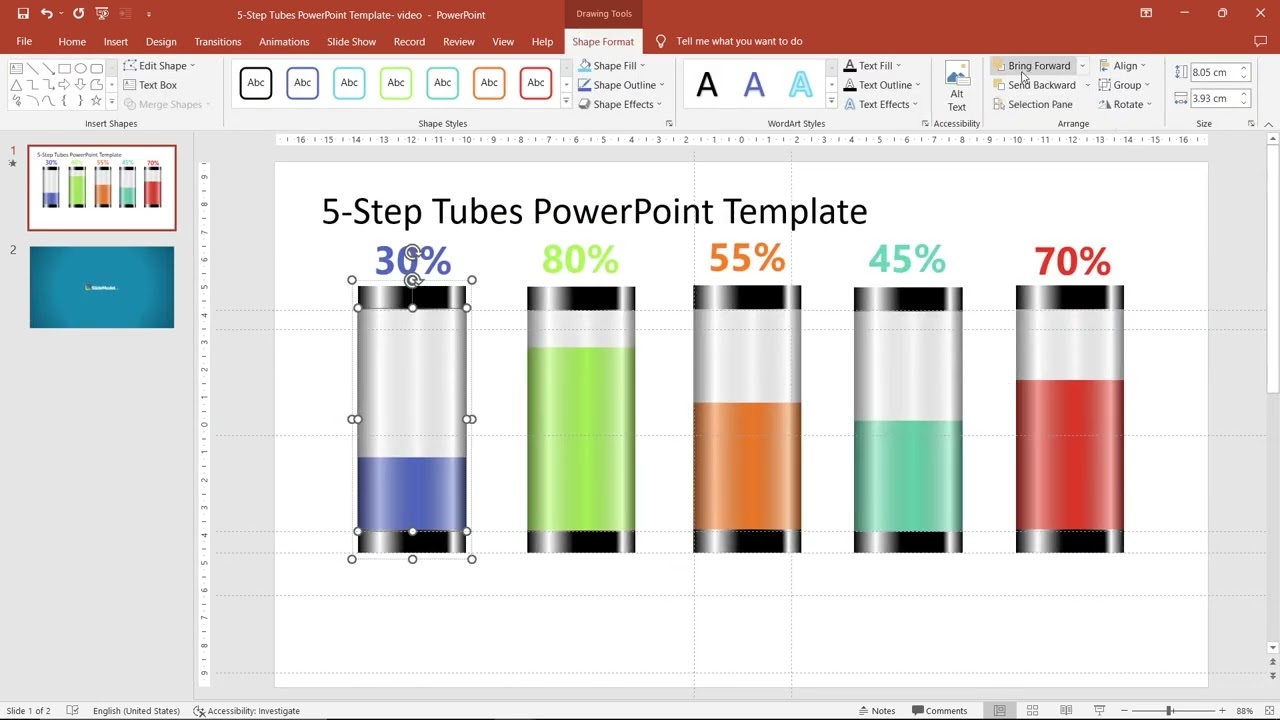Apply the blue A WordArt style
The image size is (1280, 720).
[754, 85]
